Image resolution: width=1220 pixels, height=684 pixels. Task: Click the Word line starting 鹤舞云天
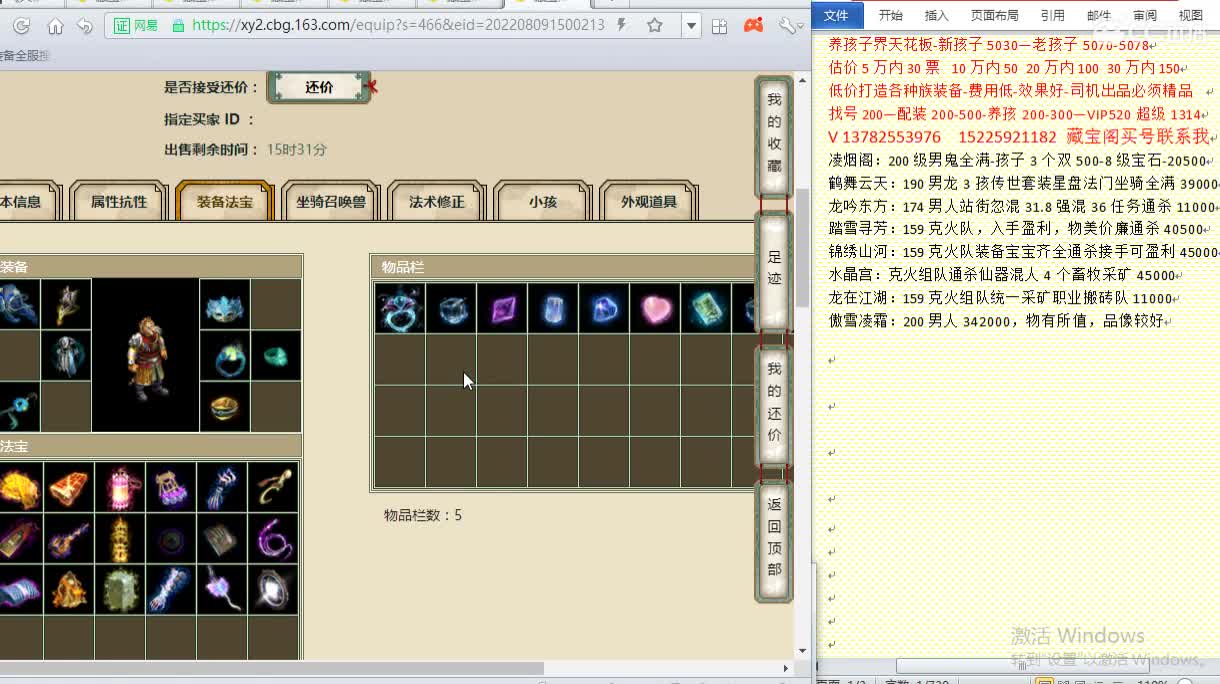[1023, 184]
